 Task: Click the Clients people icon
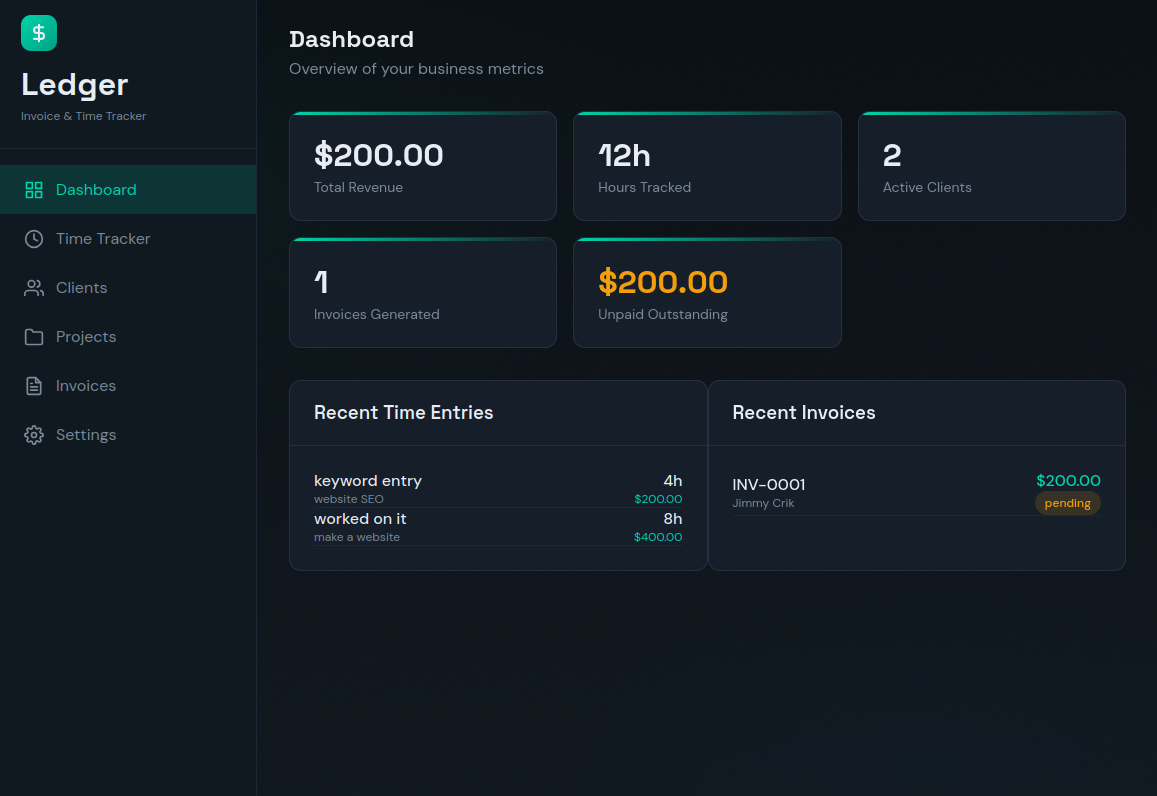pos(34,288)
